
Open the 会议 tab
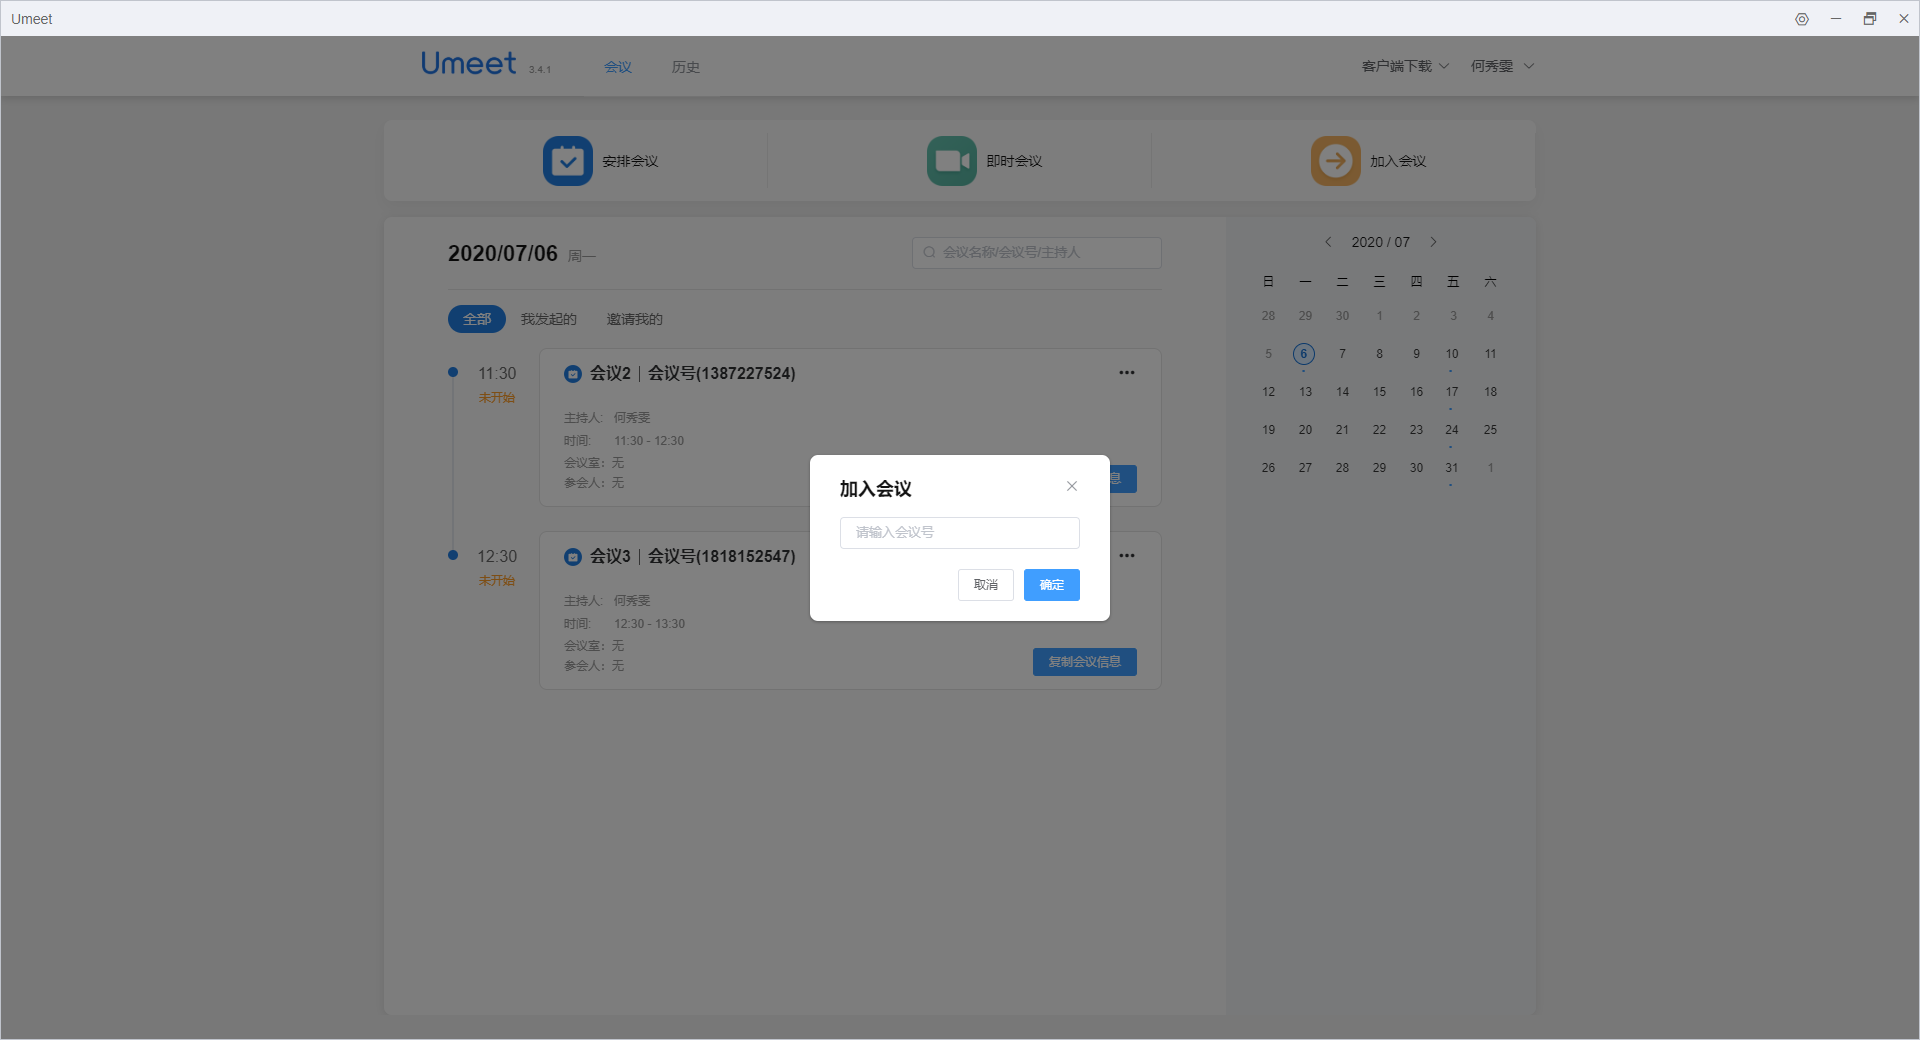[x=617, y=66]
